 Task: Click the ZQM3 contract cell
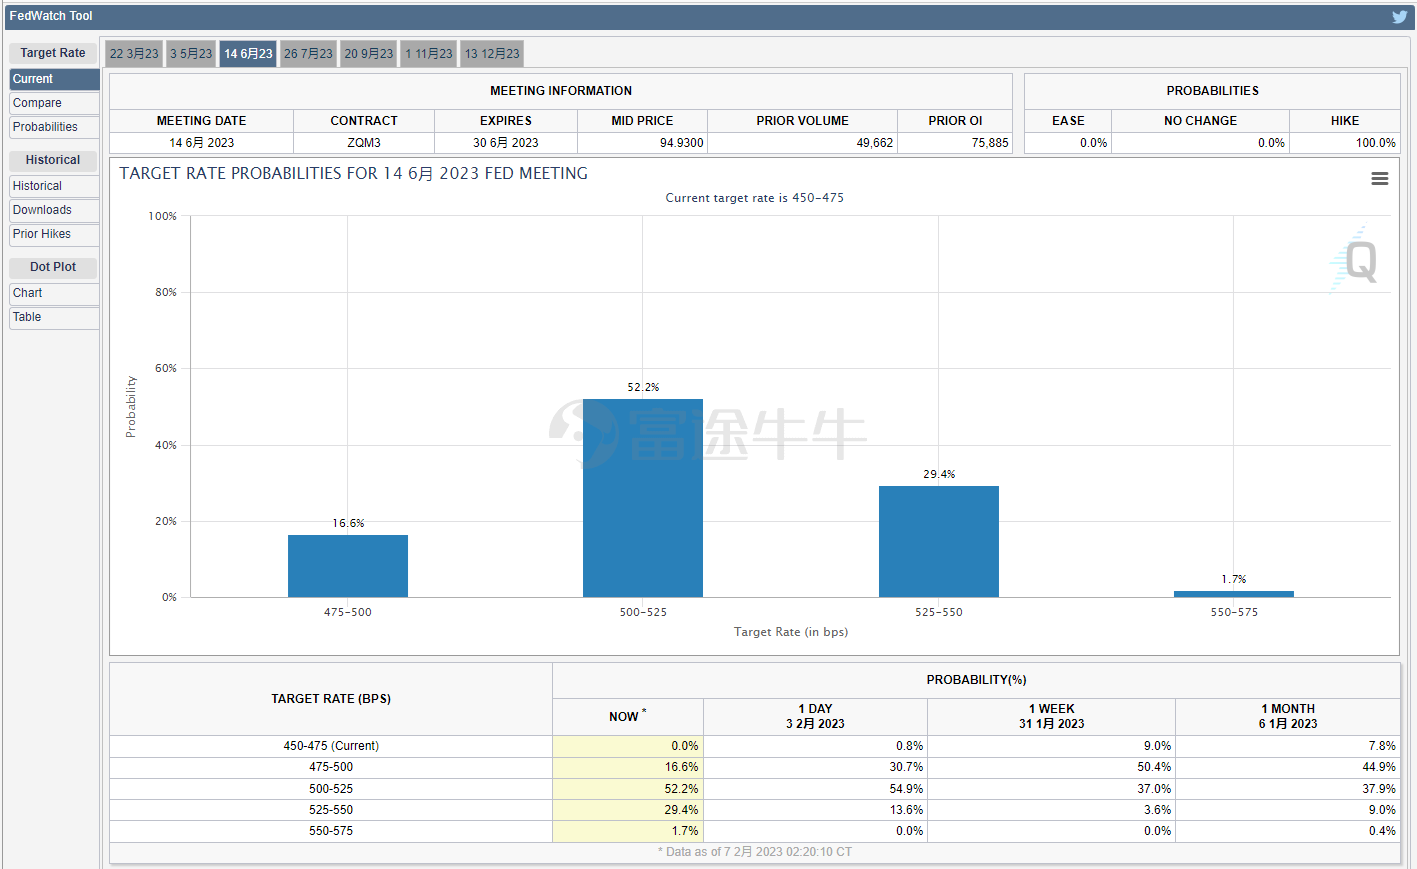click(364, 143)
